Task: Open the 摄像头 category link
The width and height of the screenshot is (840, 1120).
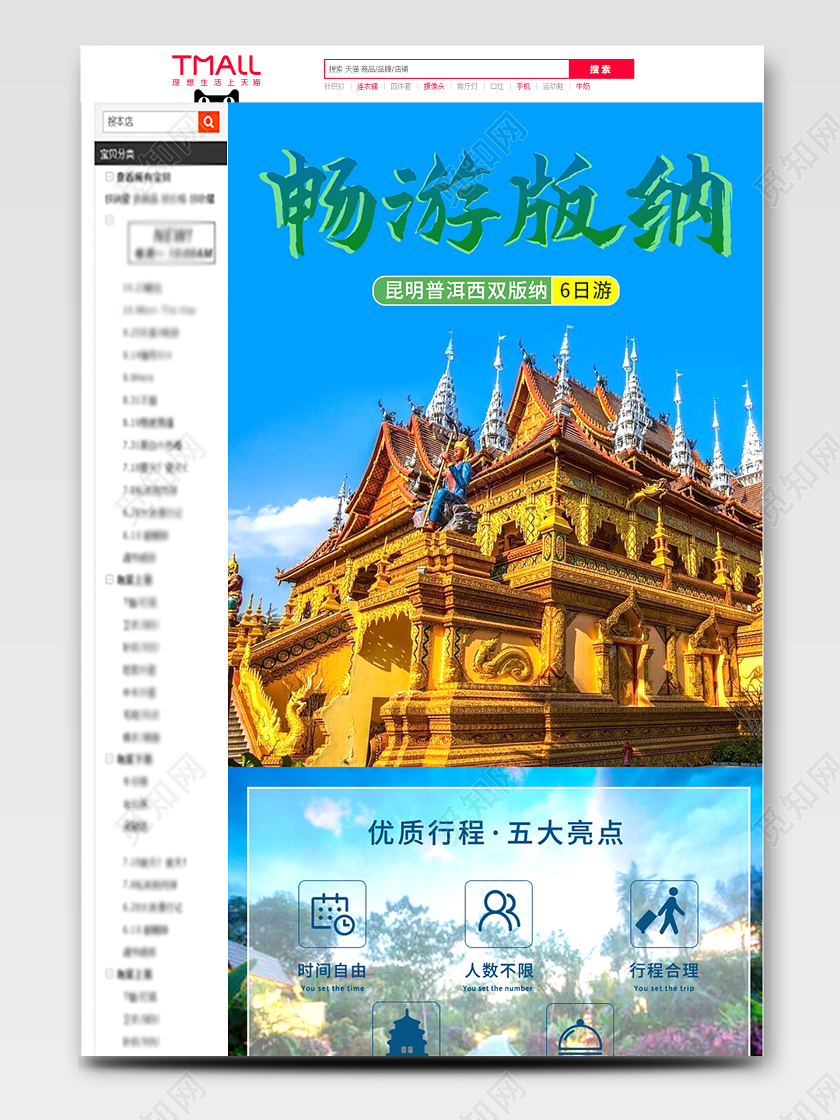Action: click(431, 86)
